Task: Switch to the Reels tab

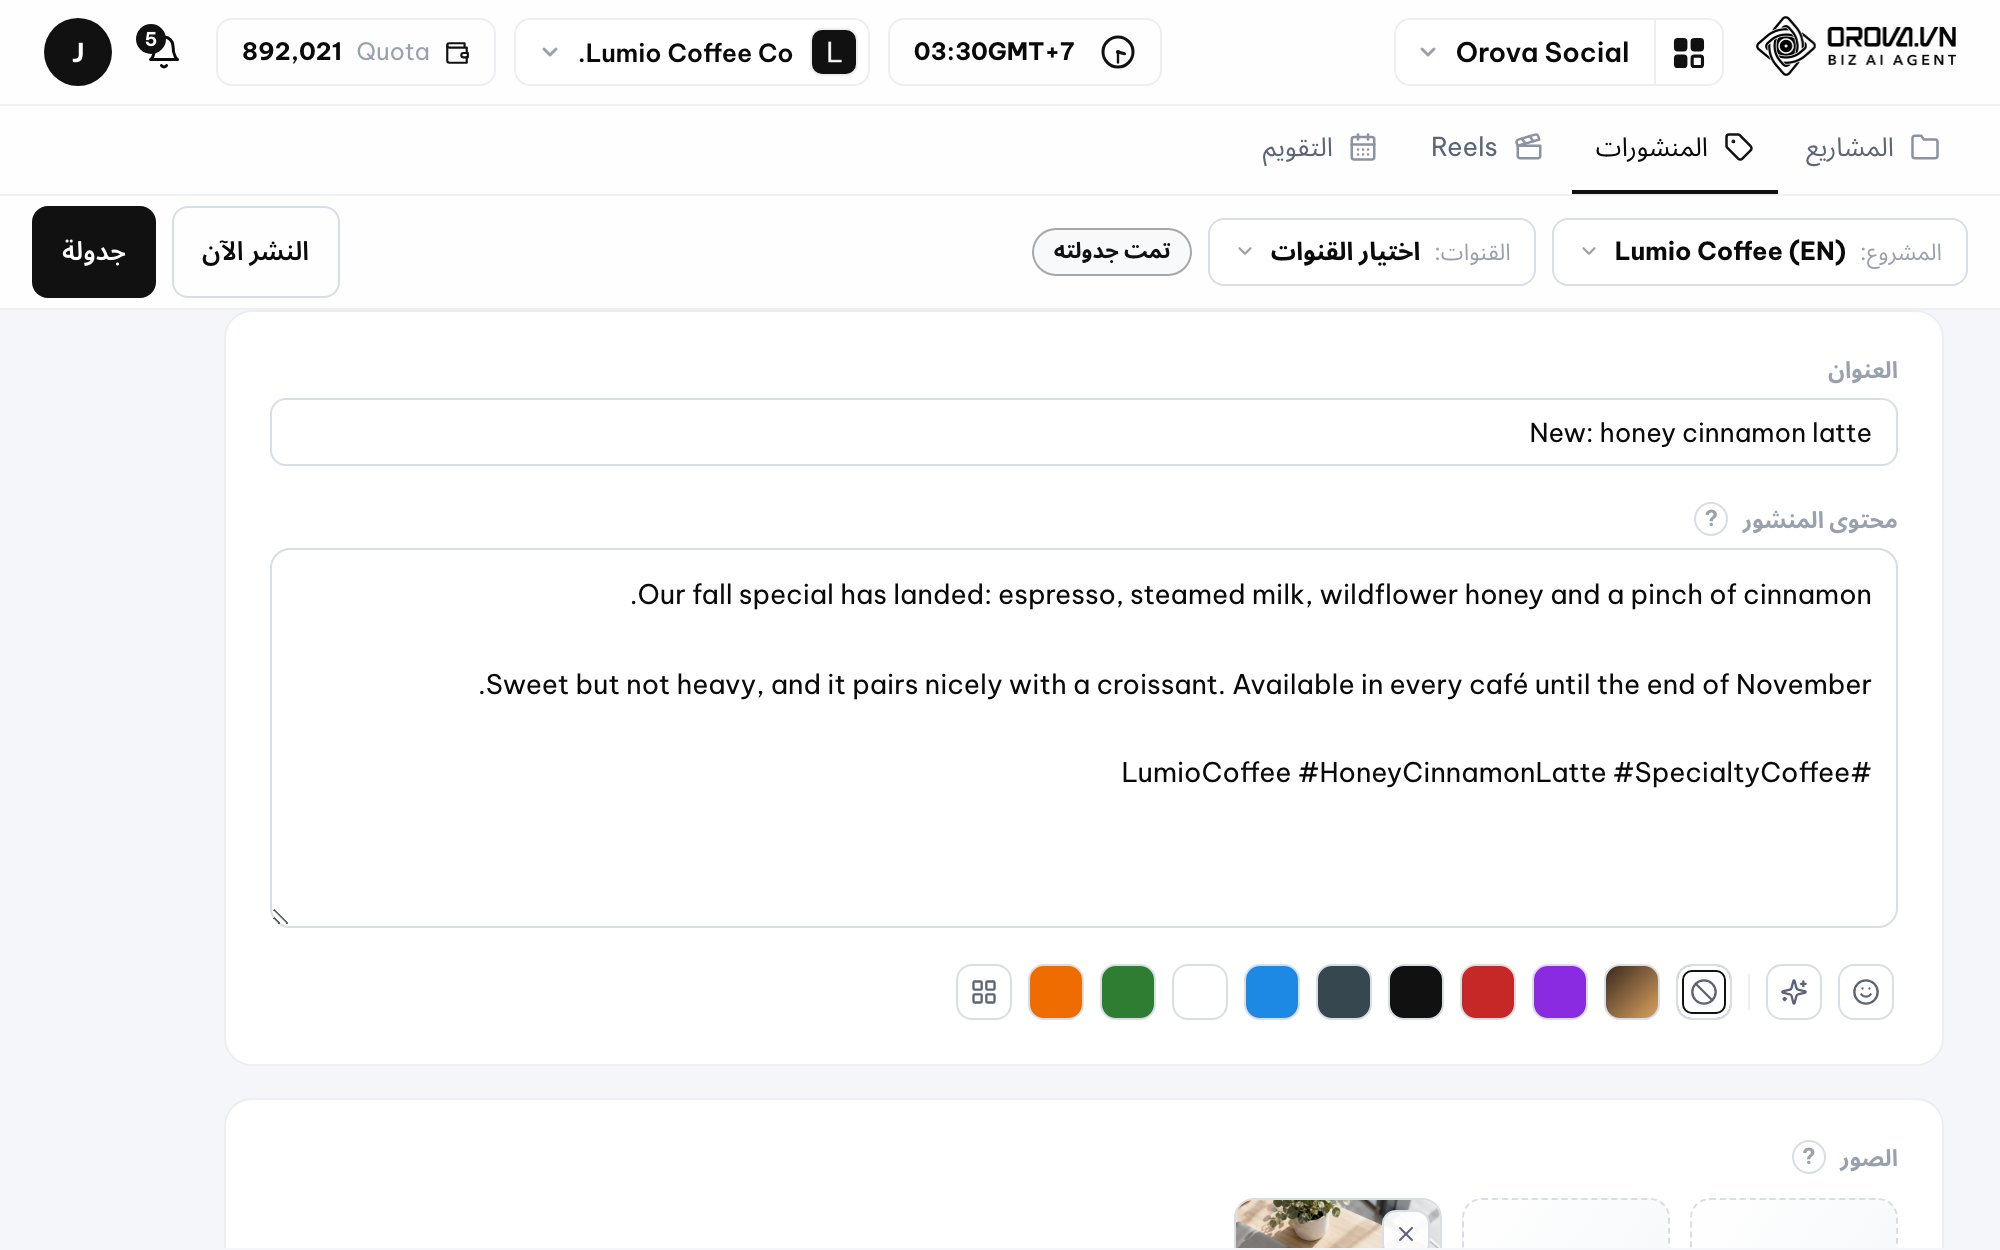Action: (1486, 148)
